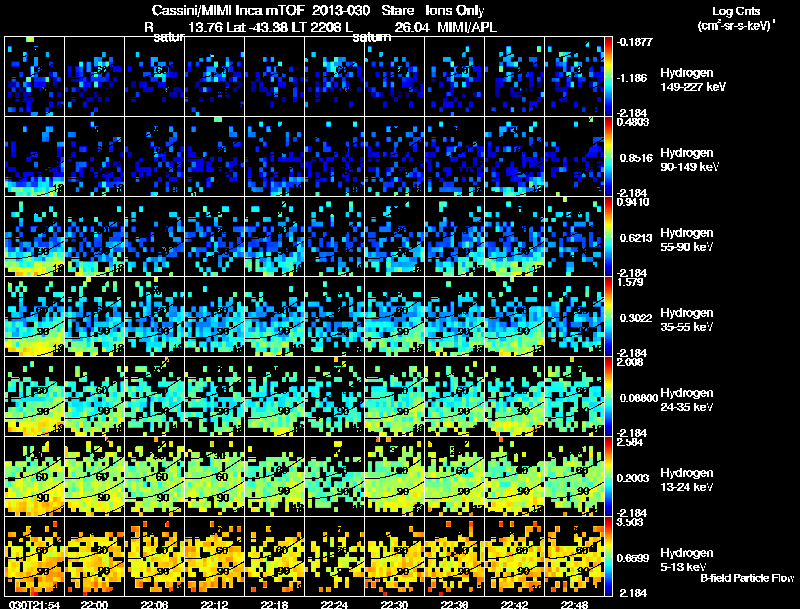
Task: Choose the Hydrogen 55-90 keV panel at 22:42
Action: point(515,237)
